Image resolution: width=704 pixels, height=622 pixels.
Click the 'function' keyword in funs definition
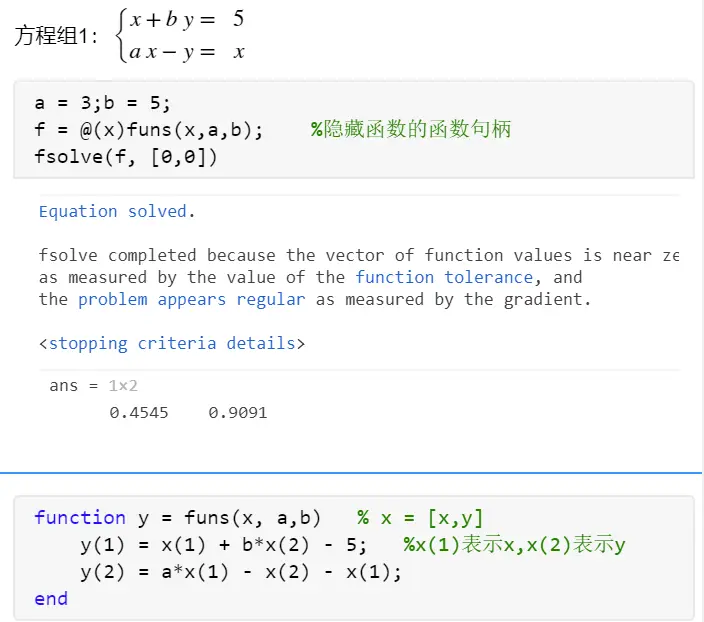coord(80,517)
